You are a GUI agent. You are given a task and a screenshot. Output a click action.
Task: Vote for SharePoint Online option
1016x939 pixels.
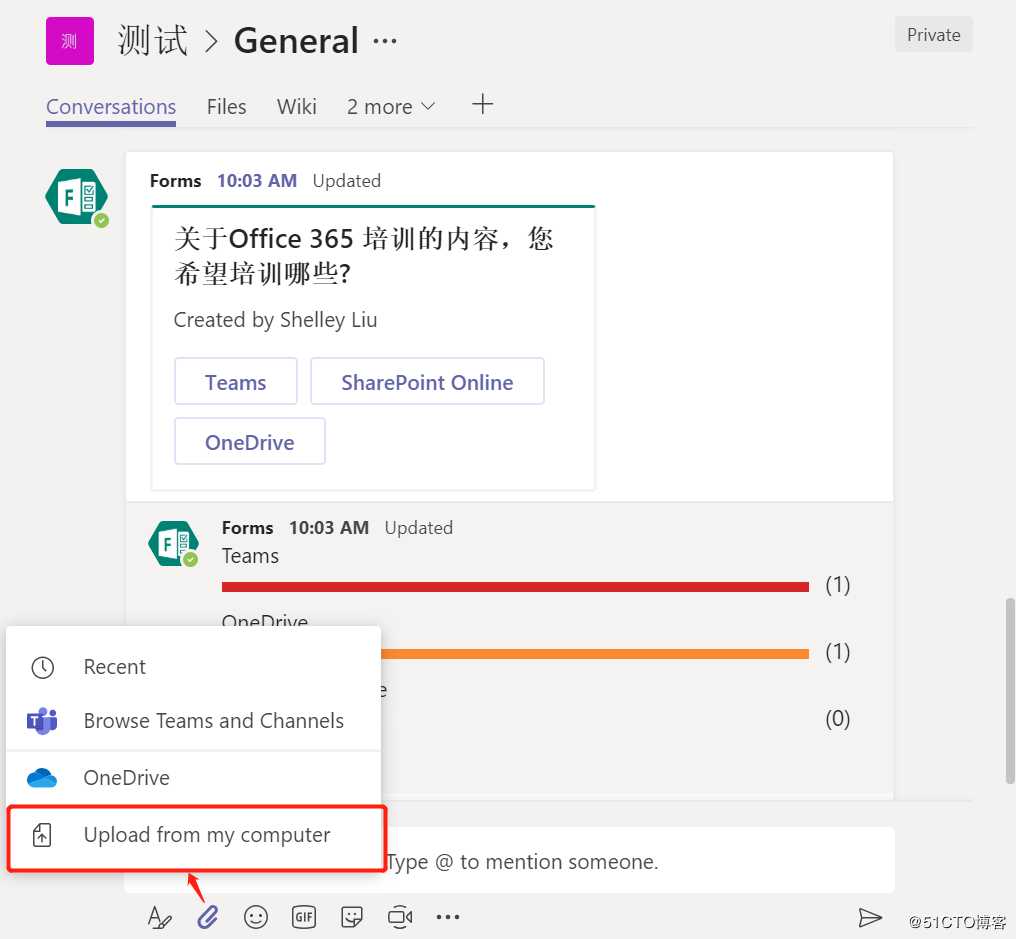click(427, 382)
